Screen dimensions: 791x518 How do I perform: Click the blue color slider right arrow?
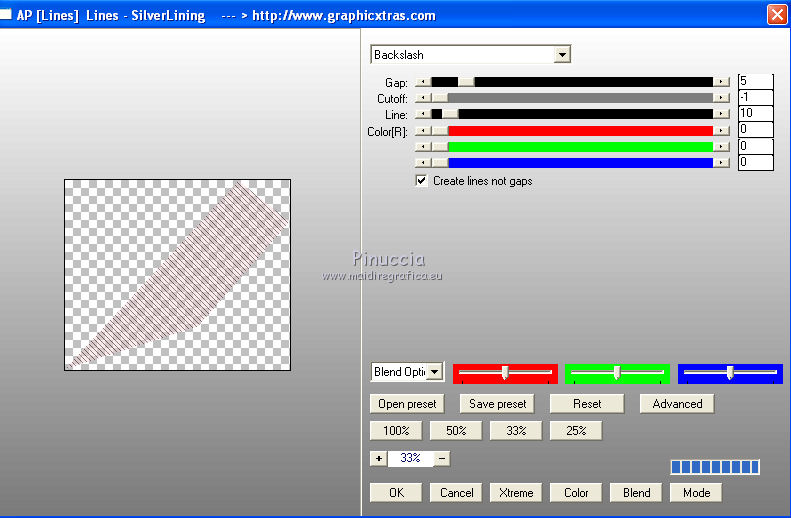(x=721, y=163)
